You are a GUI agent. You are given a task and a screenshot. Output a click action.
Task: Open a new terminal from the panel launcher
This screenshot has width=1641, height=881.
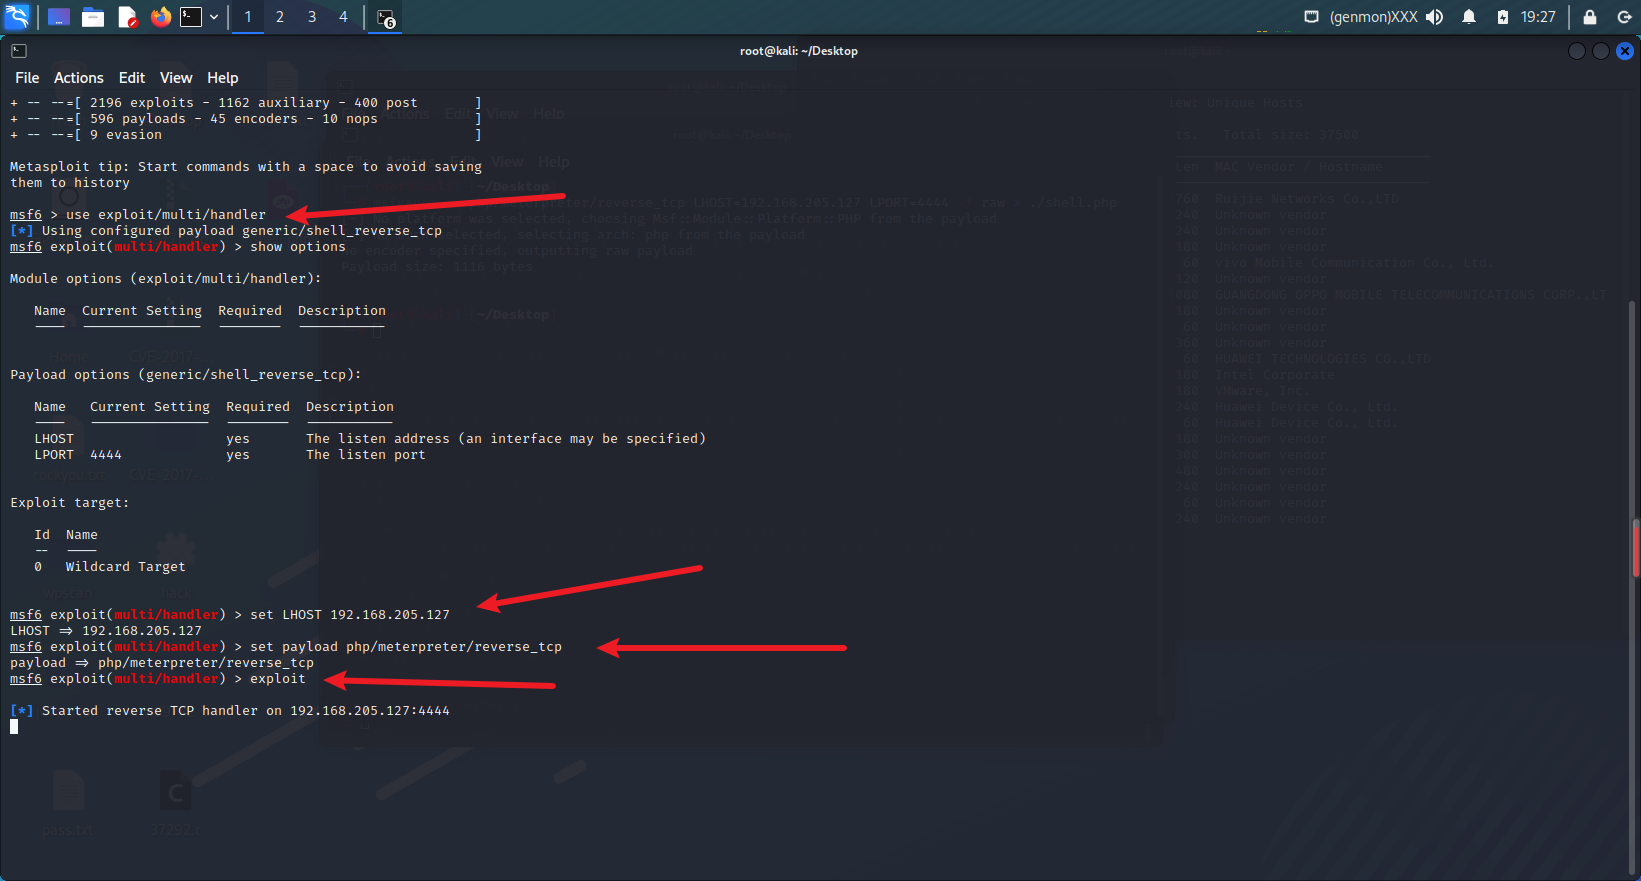click(191, 17)
